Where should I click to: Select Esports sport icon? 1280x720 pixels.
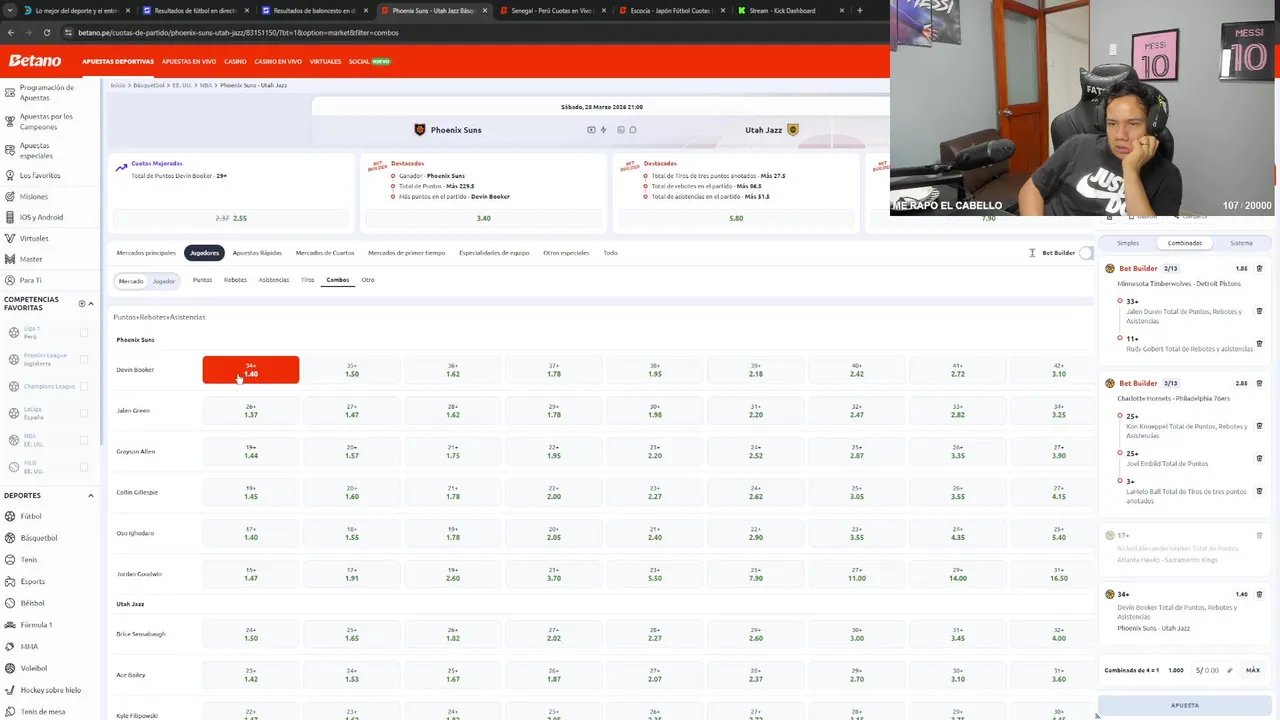(x=9, y=581)
